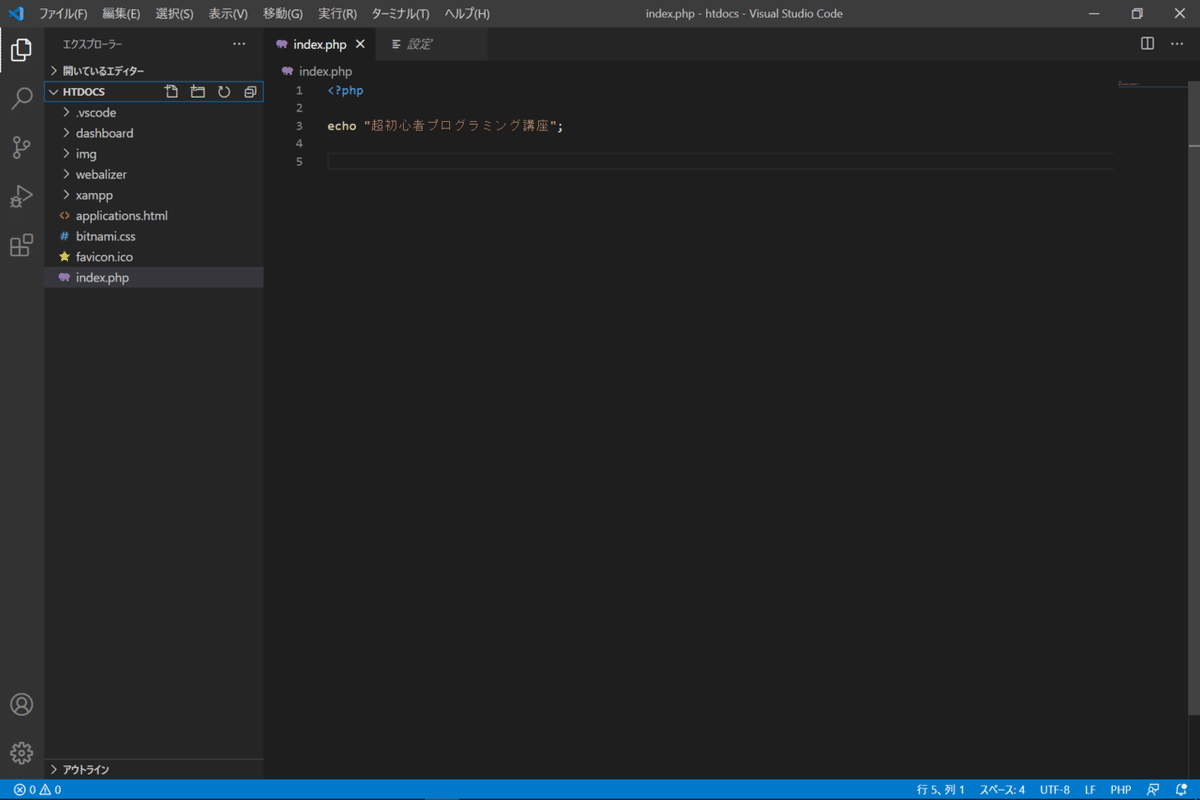Click the new file icon in HTDOCS header

172,92
